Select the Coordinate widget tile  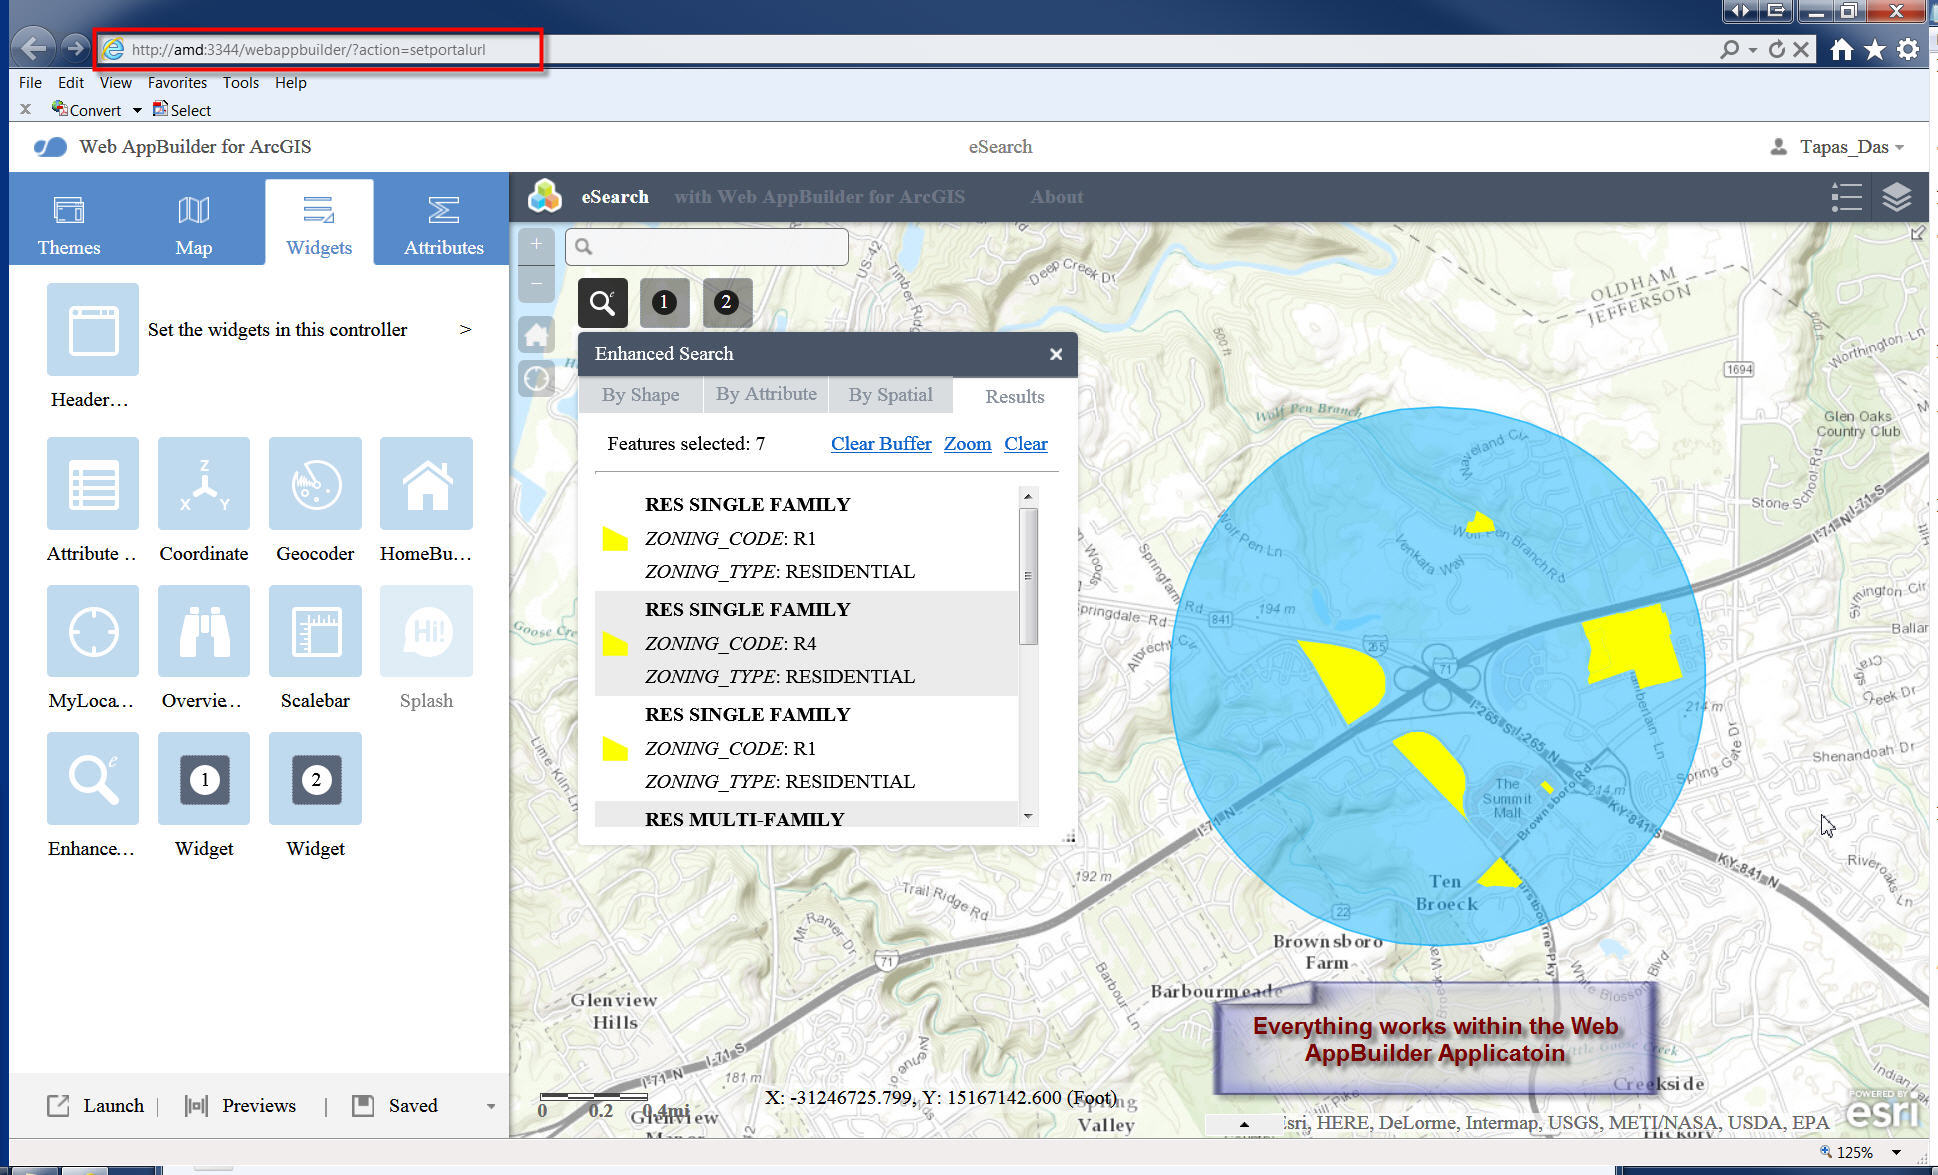point(204,484)
